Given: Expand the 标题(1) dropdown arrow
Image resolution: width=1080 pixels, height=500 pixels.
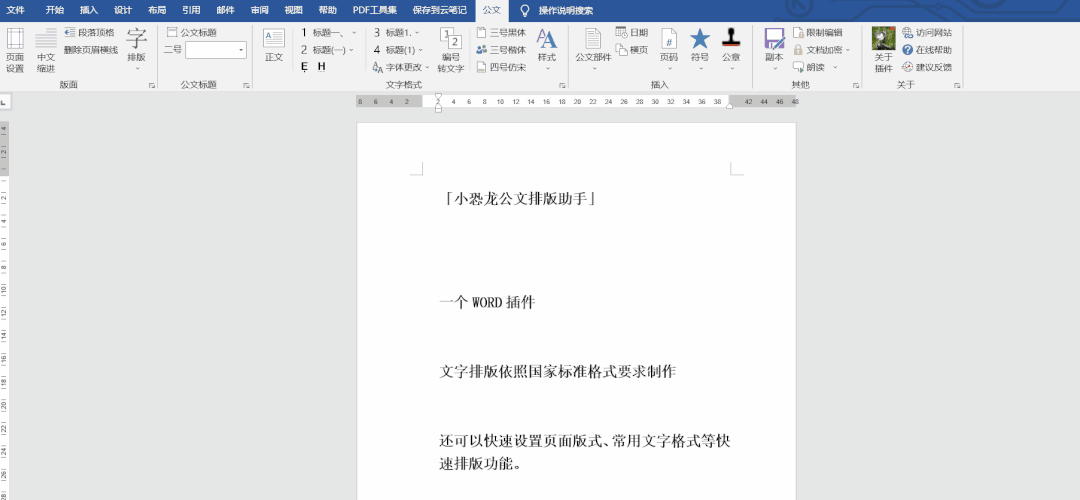Looking at the screenshot, I should coord(420,50).
